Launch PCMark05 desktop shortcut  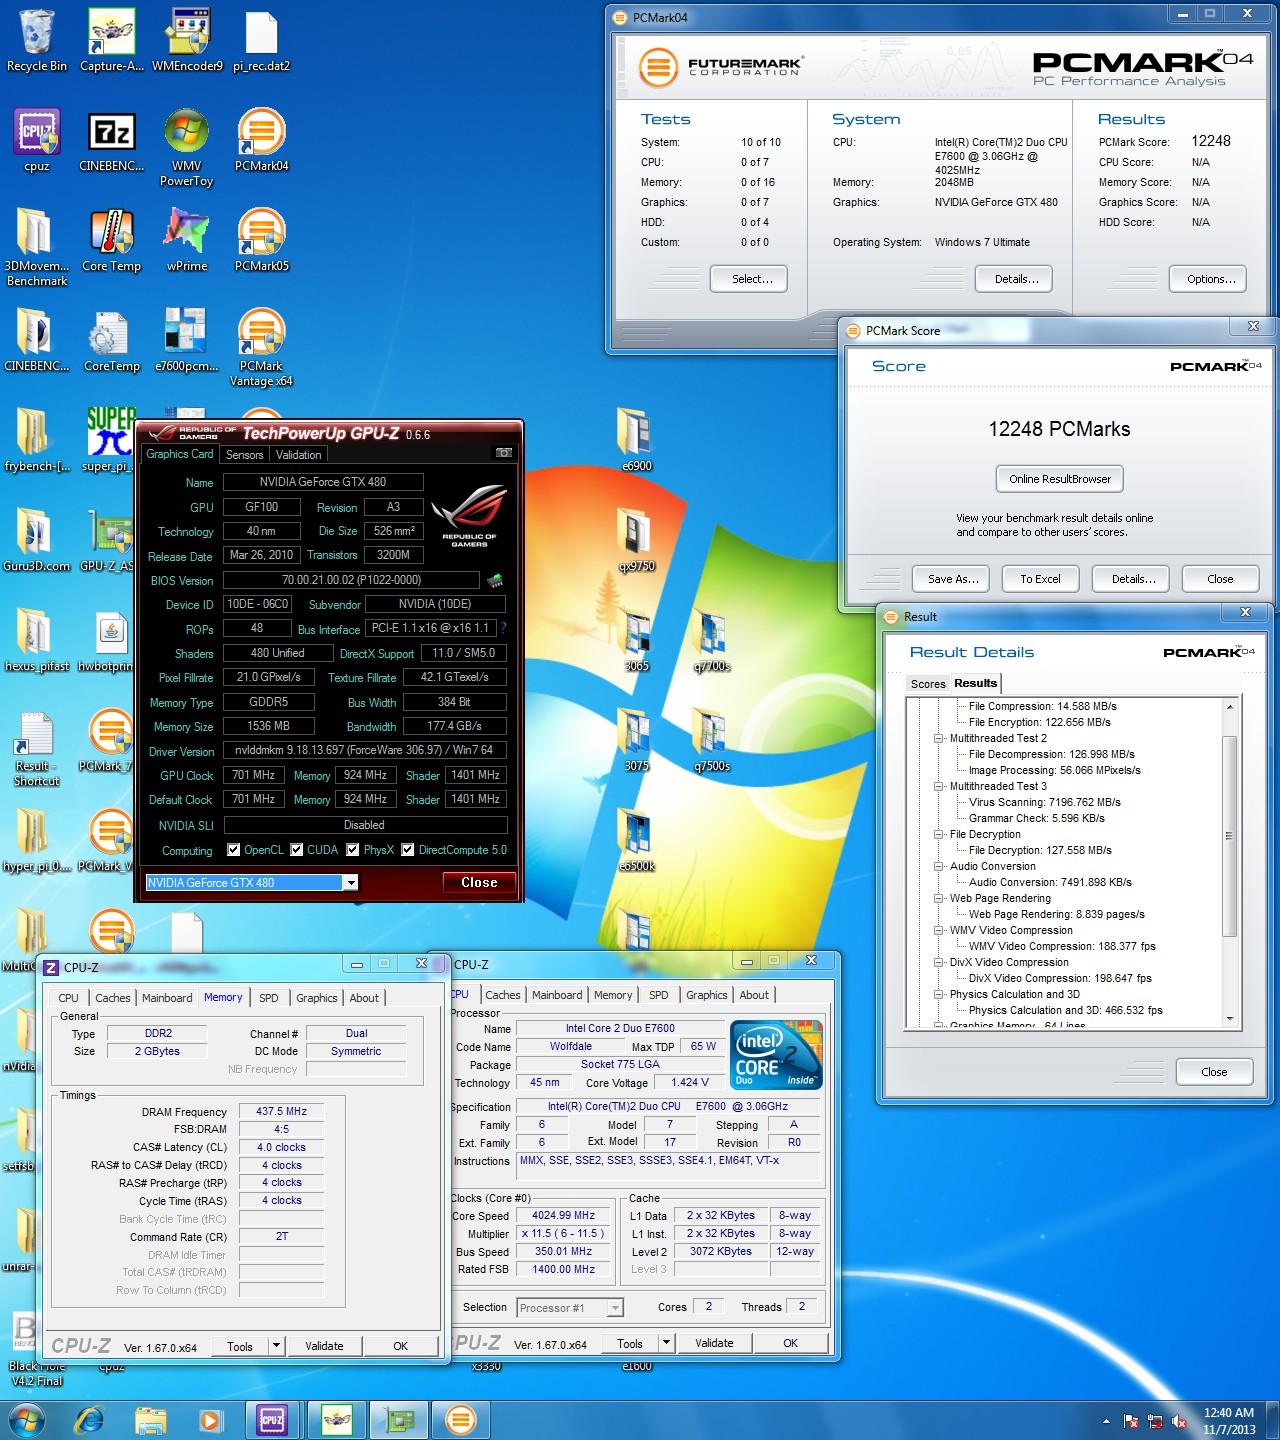[x=261, y=240]
